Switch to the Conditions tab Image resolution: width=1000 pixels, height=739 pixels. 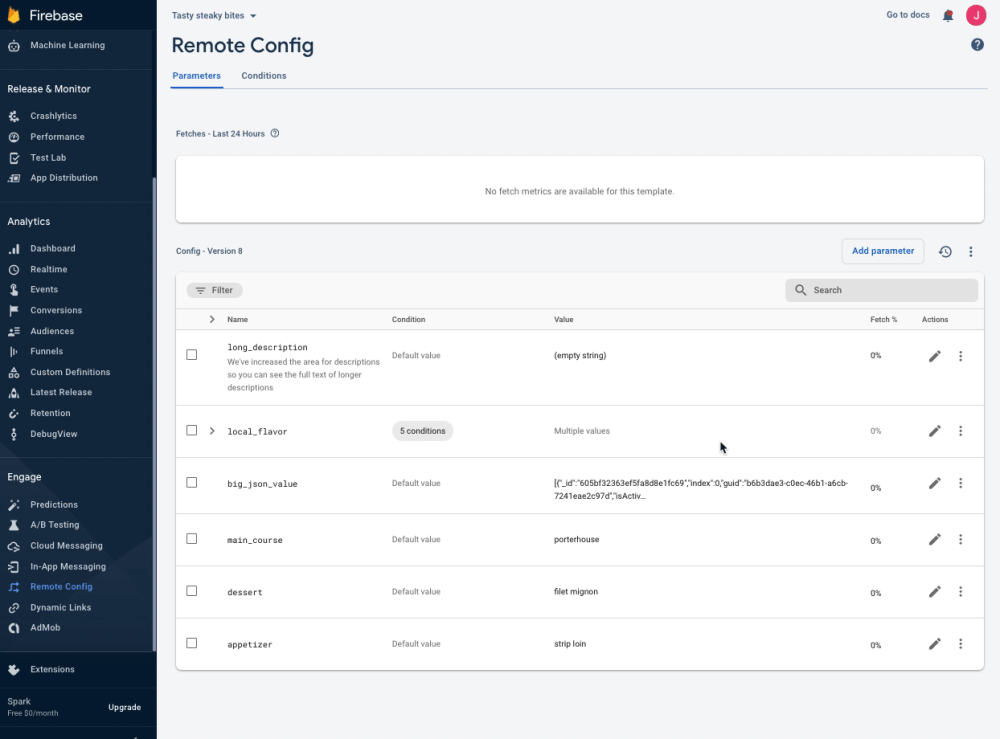pyautogui.click(x=264, y=76)
